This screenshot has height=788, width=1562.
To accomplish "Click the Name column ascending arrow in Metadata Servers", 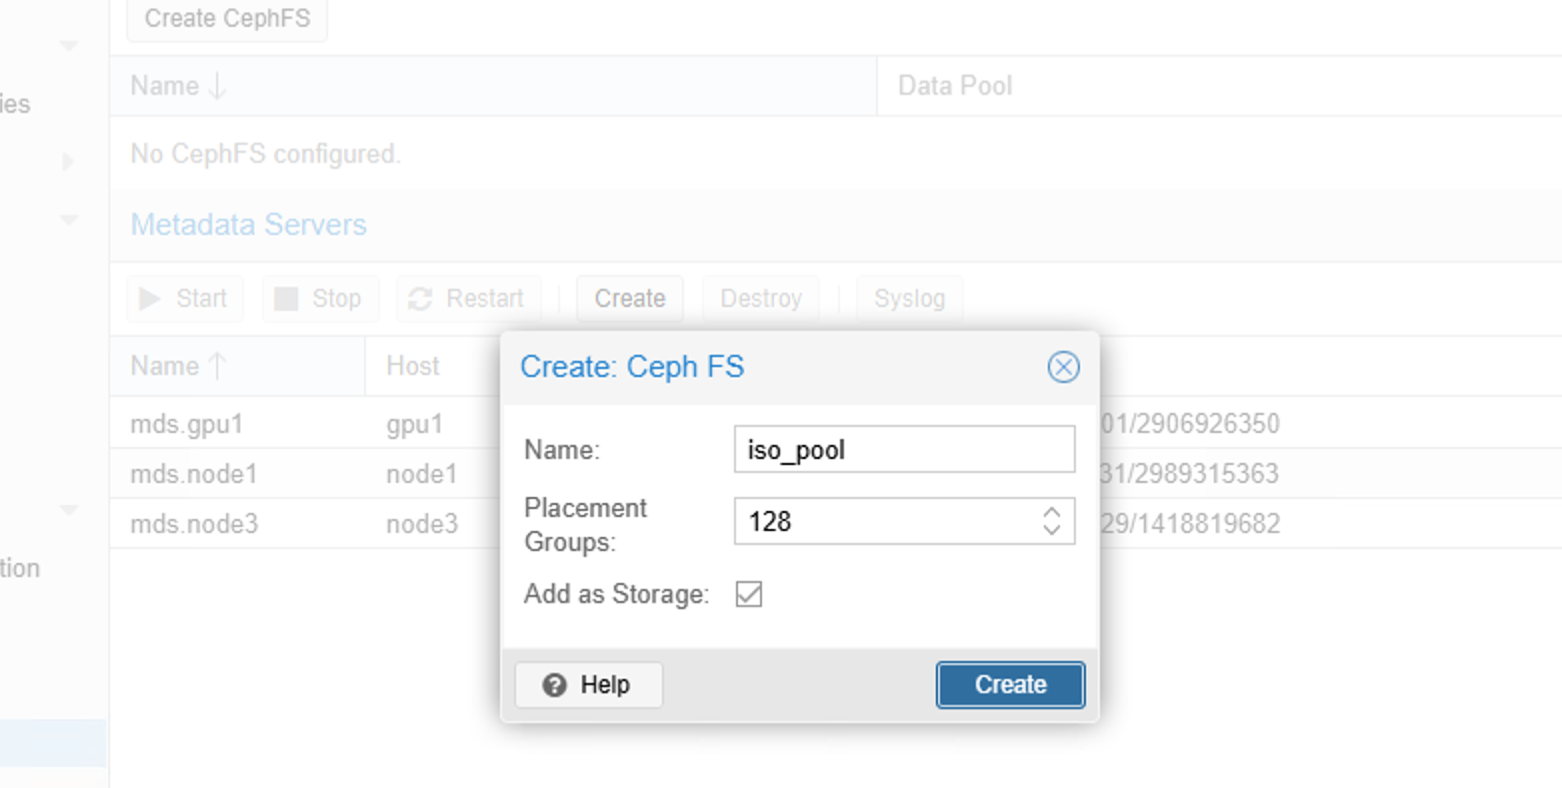I will click(x=217, y=366).
